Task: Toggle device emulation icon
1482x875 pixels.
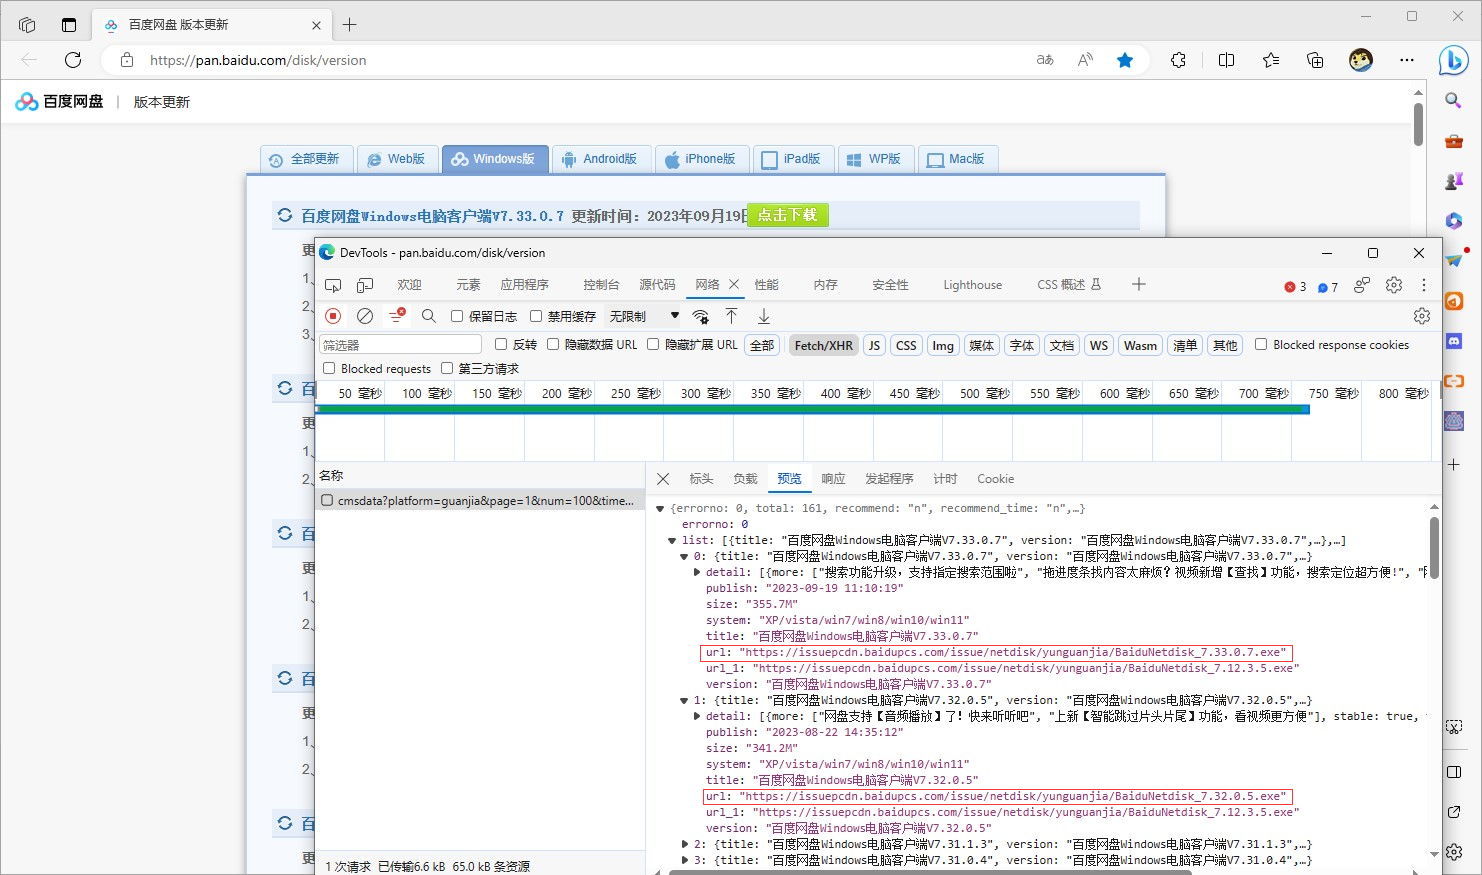Action: click(x=365, y=285)
